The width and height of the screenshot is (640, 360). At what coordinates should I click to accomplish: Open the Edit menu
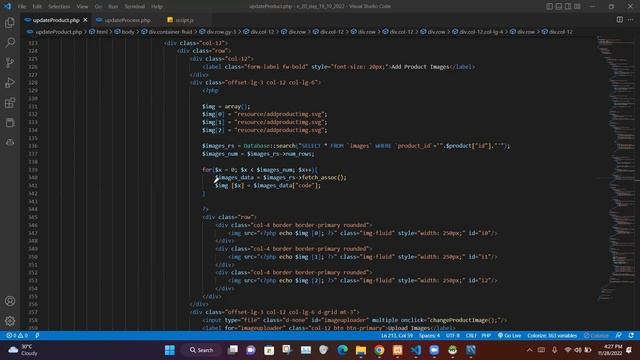37,7
